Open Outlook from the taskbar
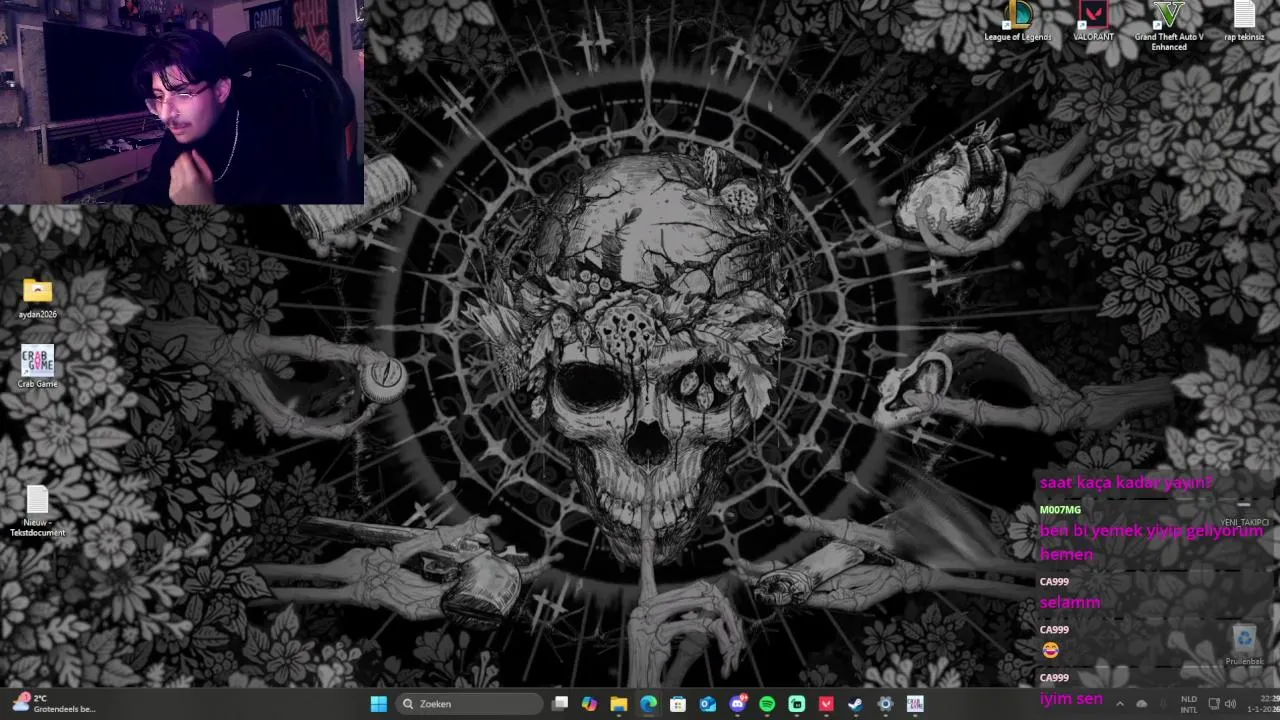 click(708, 704)
